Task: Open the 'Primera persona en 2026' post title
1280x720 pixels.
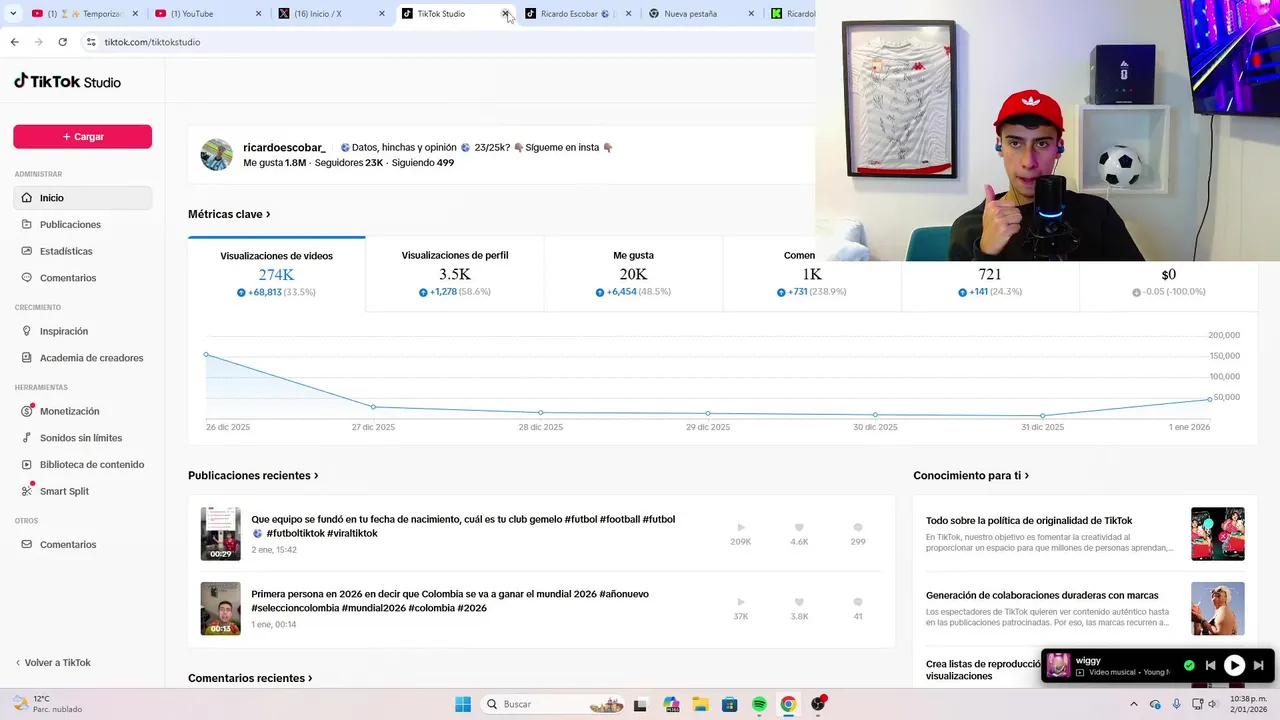Action: pyautogui.click(x=450, y=601)
